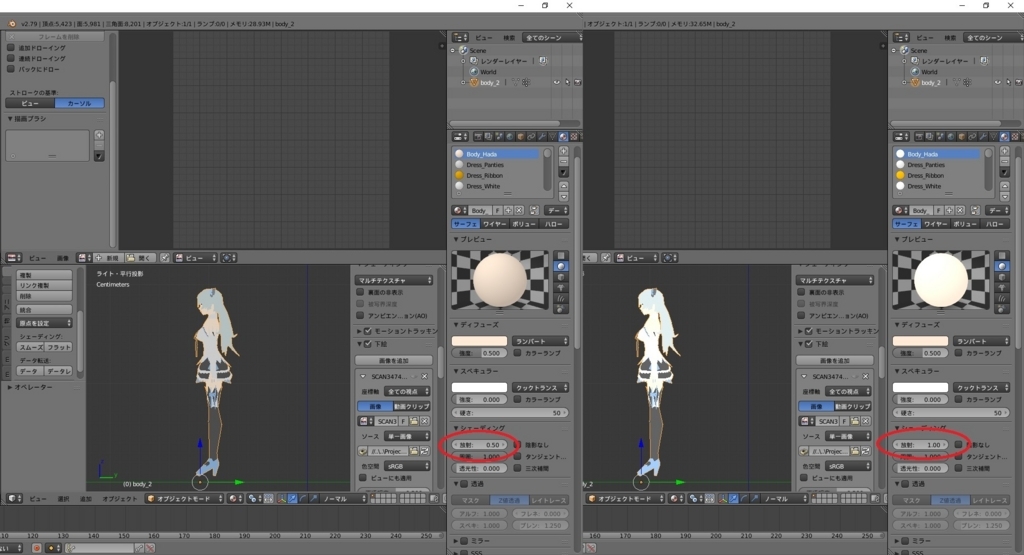The width and height of the screenshot is (1024, 555).
Task: Toggle 陰影なし checkbox in left window
Action: tap(517, 445)
